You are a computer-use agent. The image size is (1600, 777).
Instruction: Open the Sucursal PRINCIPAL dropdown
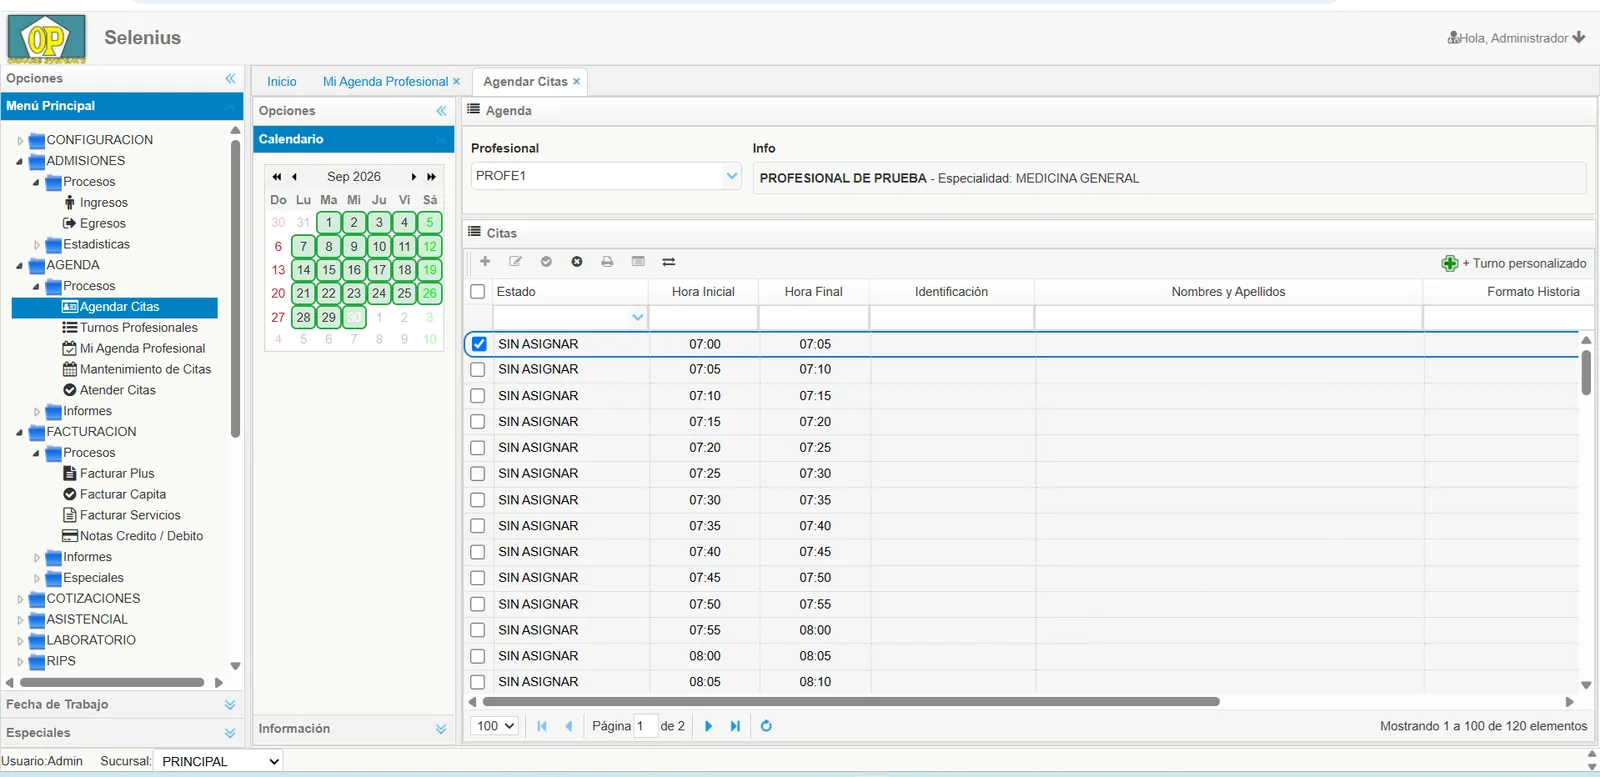pyautogui.click(x=219, y=762)
